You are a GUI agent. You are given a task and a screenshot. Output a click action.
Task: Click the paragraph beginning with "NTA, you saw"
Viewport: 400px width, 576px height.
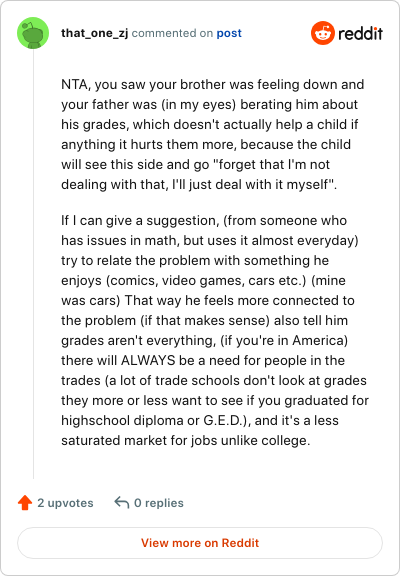pos(213,134)
